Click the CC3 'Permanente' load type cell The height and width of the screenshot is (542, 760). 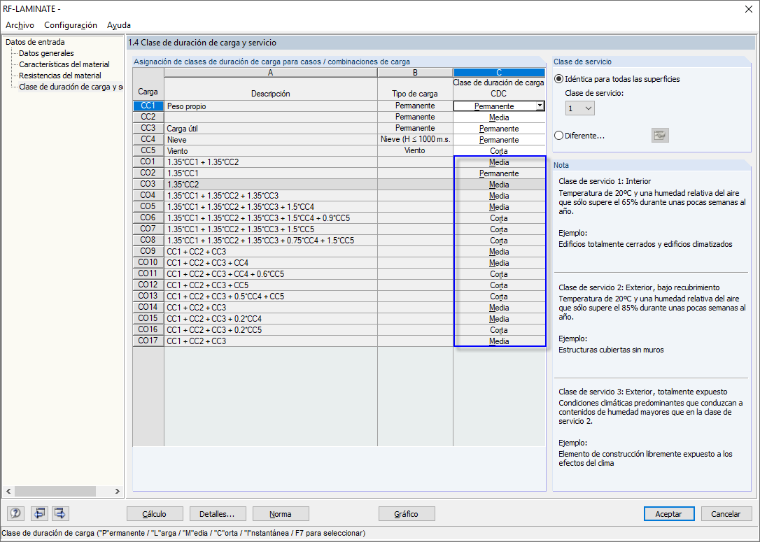click(415, 128)
